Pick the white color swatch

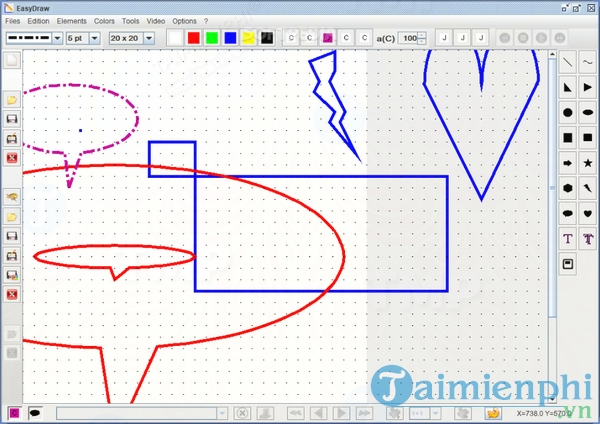click(x=175, y=38)
